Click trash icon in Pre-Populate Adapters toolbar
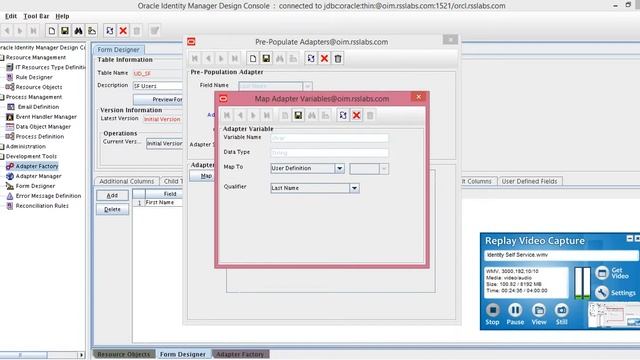 (338, 58)
